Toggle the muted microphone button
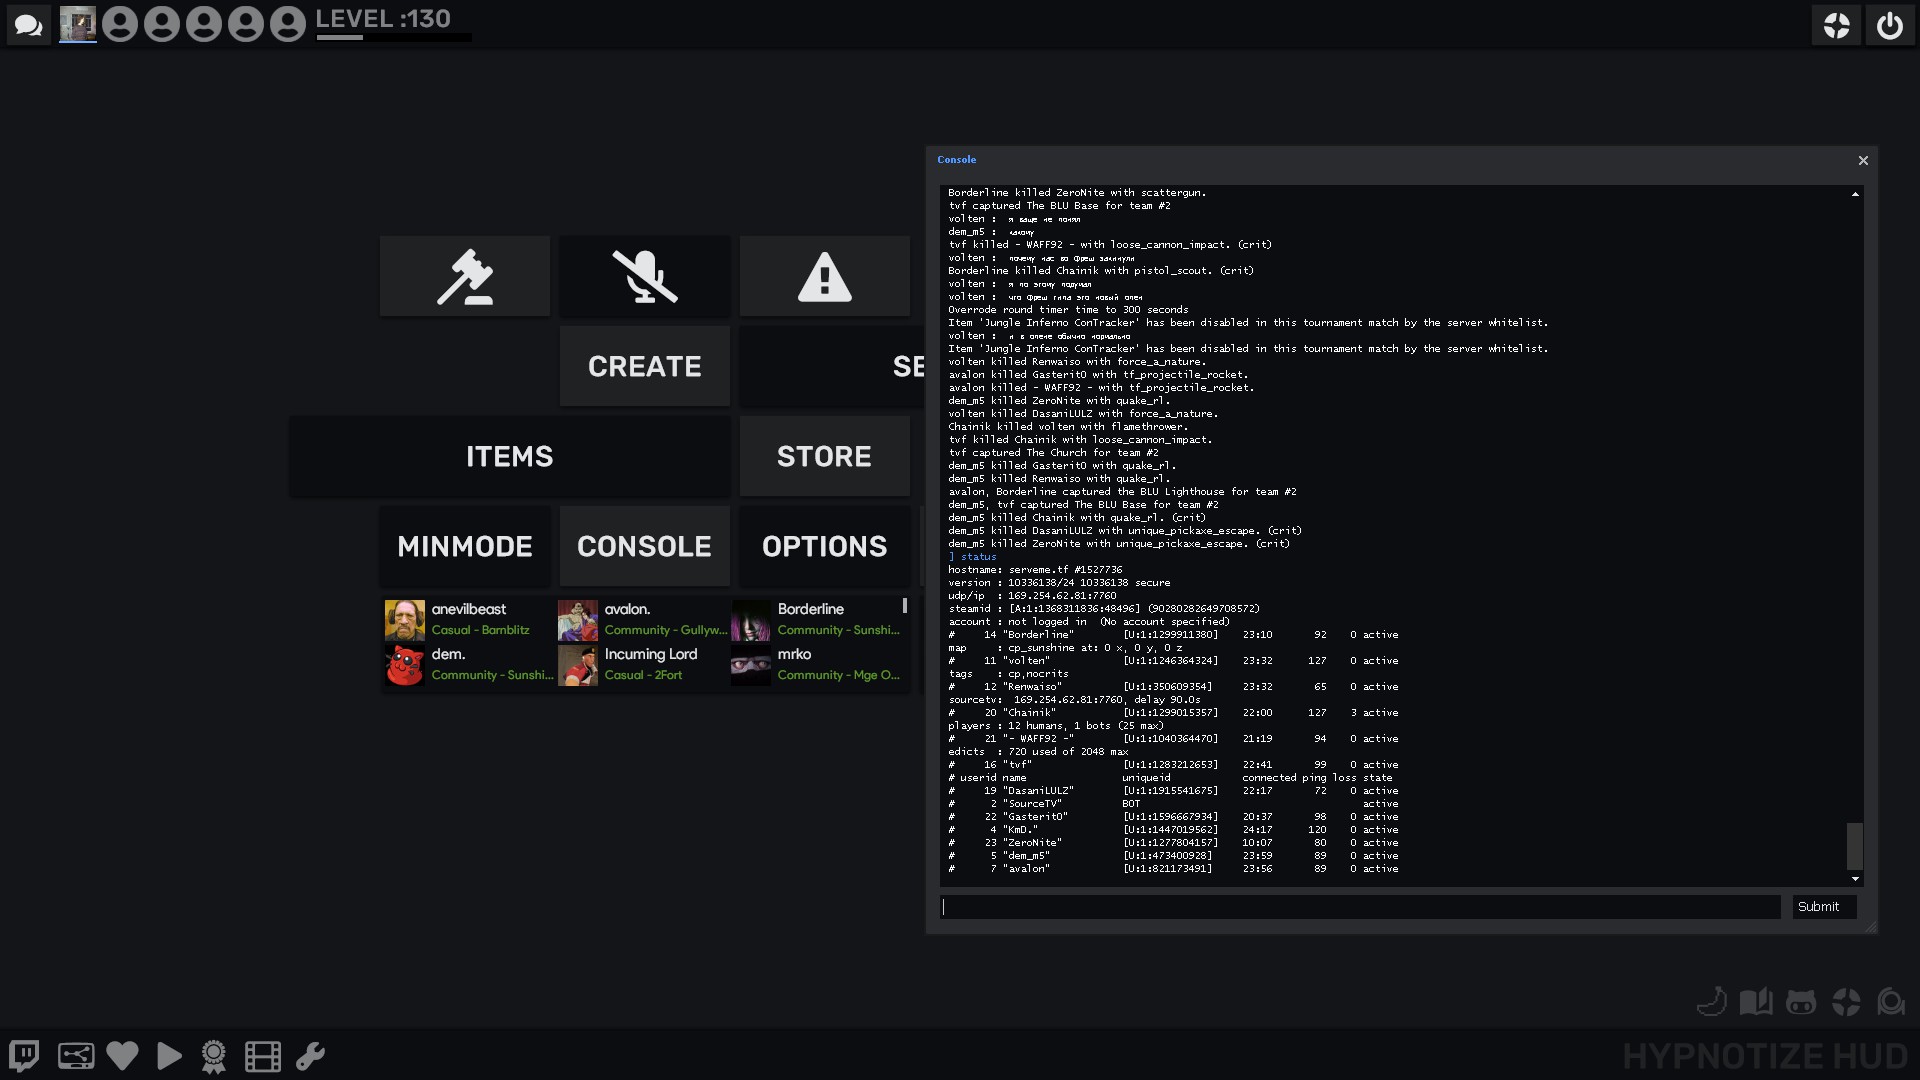 coord(645,277)
